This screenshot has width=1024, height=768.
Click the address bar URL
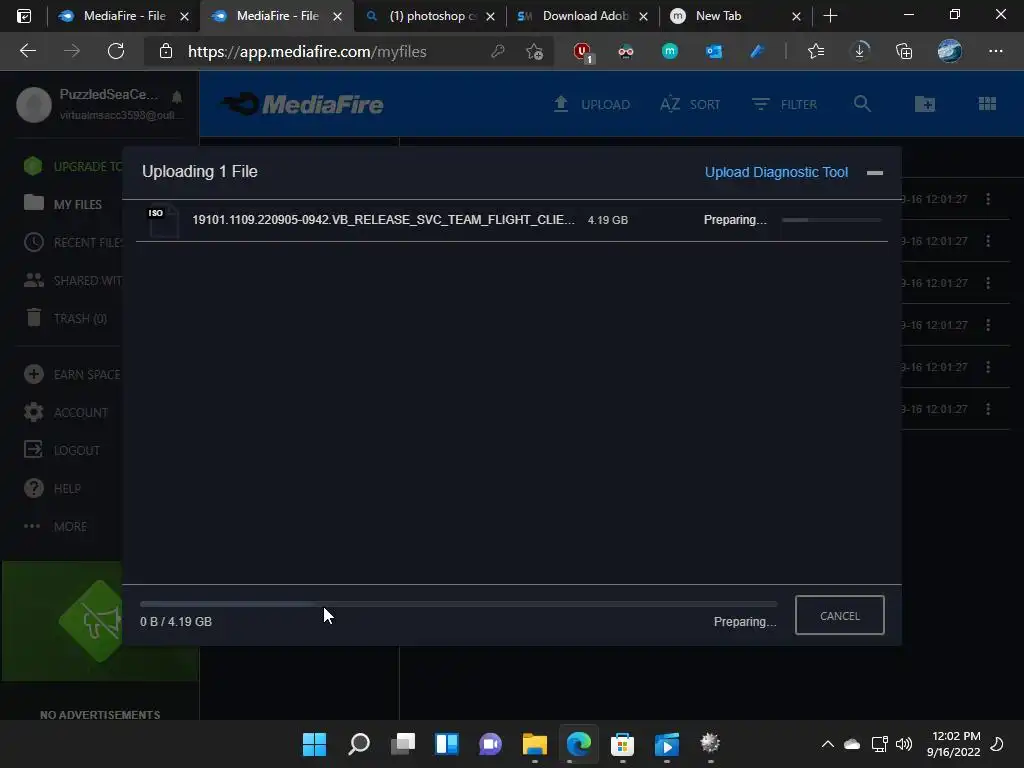307,52
